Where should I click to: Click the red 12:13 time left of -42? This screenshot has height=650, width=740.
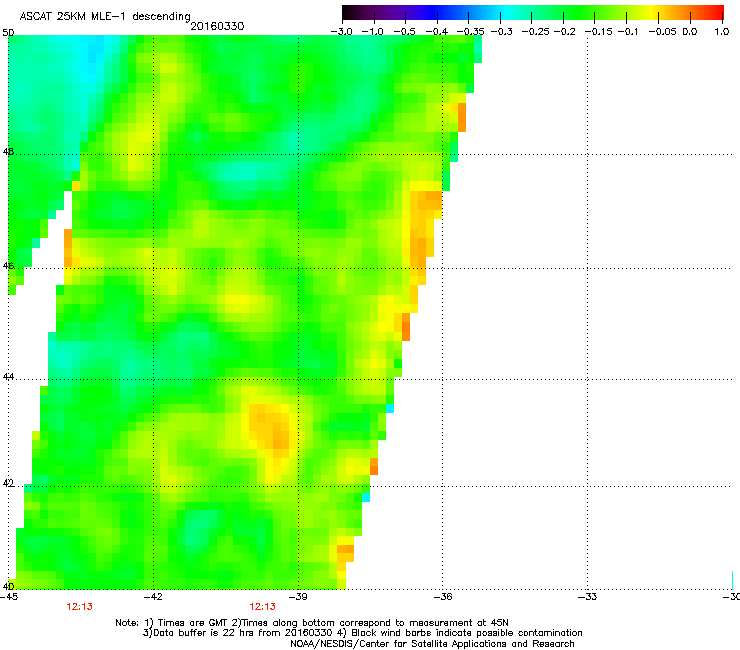79,607
